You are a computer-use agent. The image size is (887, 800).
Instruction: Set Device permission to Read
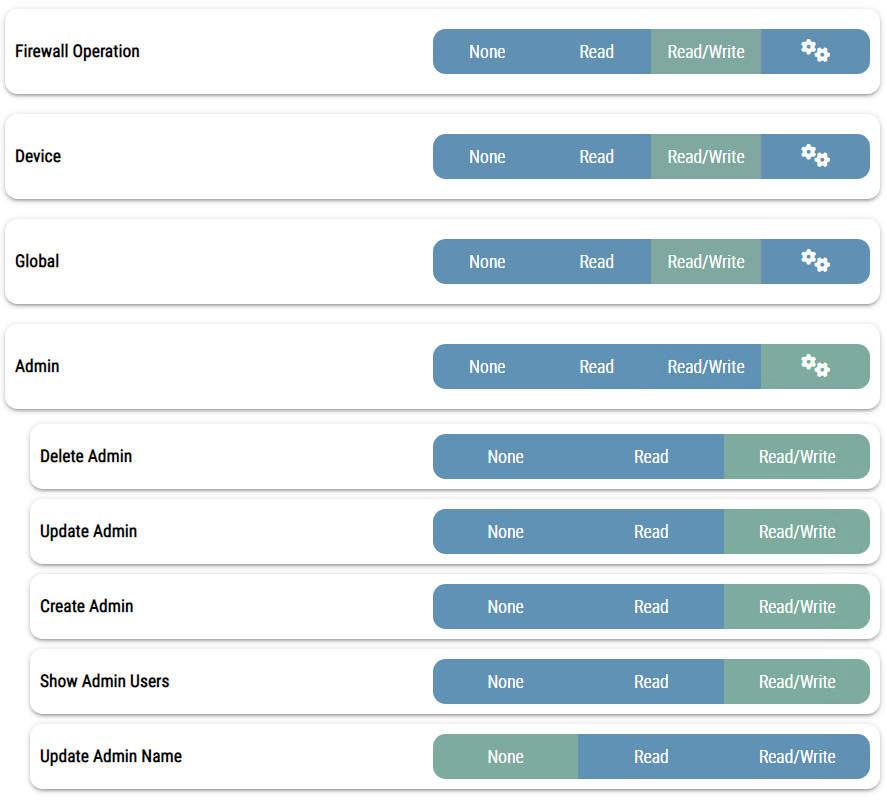pos(596,157)
